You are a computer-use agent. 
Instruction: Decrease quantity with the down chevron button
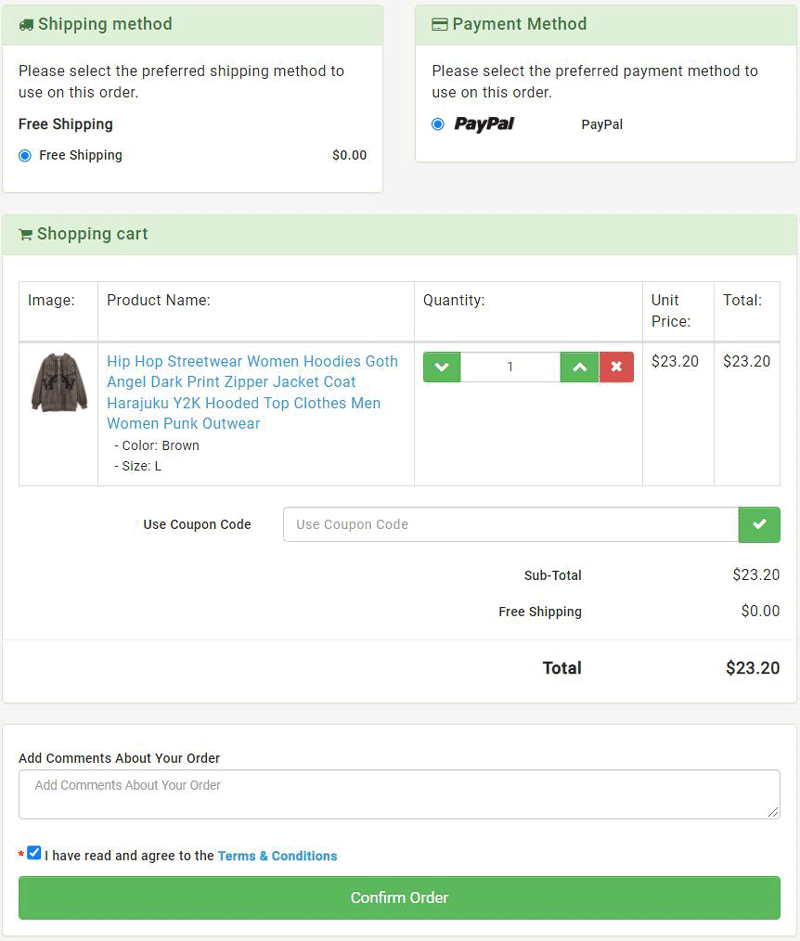tap(442, 367)
